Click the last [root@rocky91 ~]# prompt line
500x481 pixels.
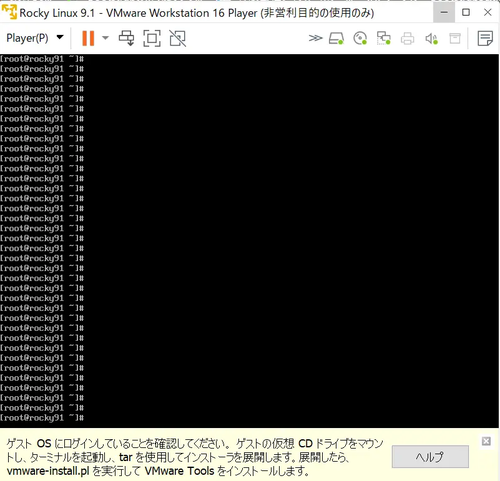pyautogui.click(x=42, y=418)
